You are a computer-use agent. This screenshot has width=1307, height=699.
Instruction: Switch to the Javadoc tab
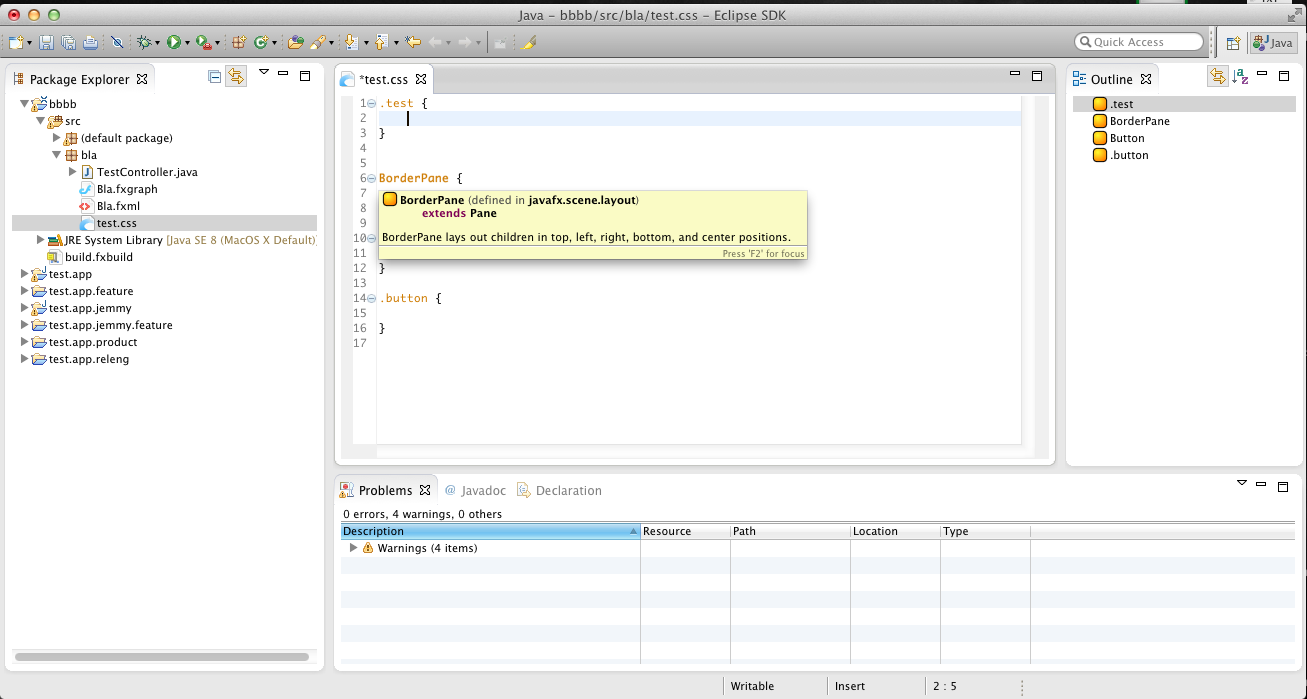click(475, 490)
